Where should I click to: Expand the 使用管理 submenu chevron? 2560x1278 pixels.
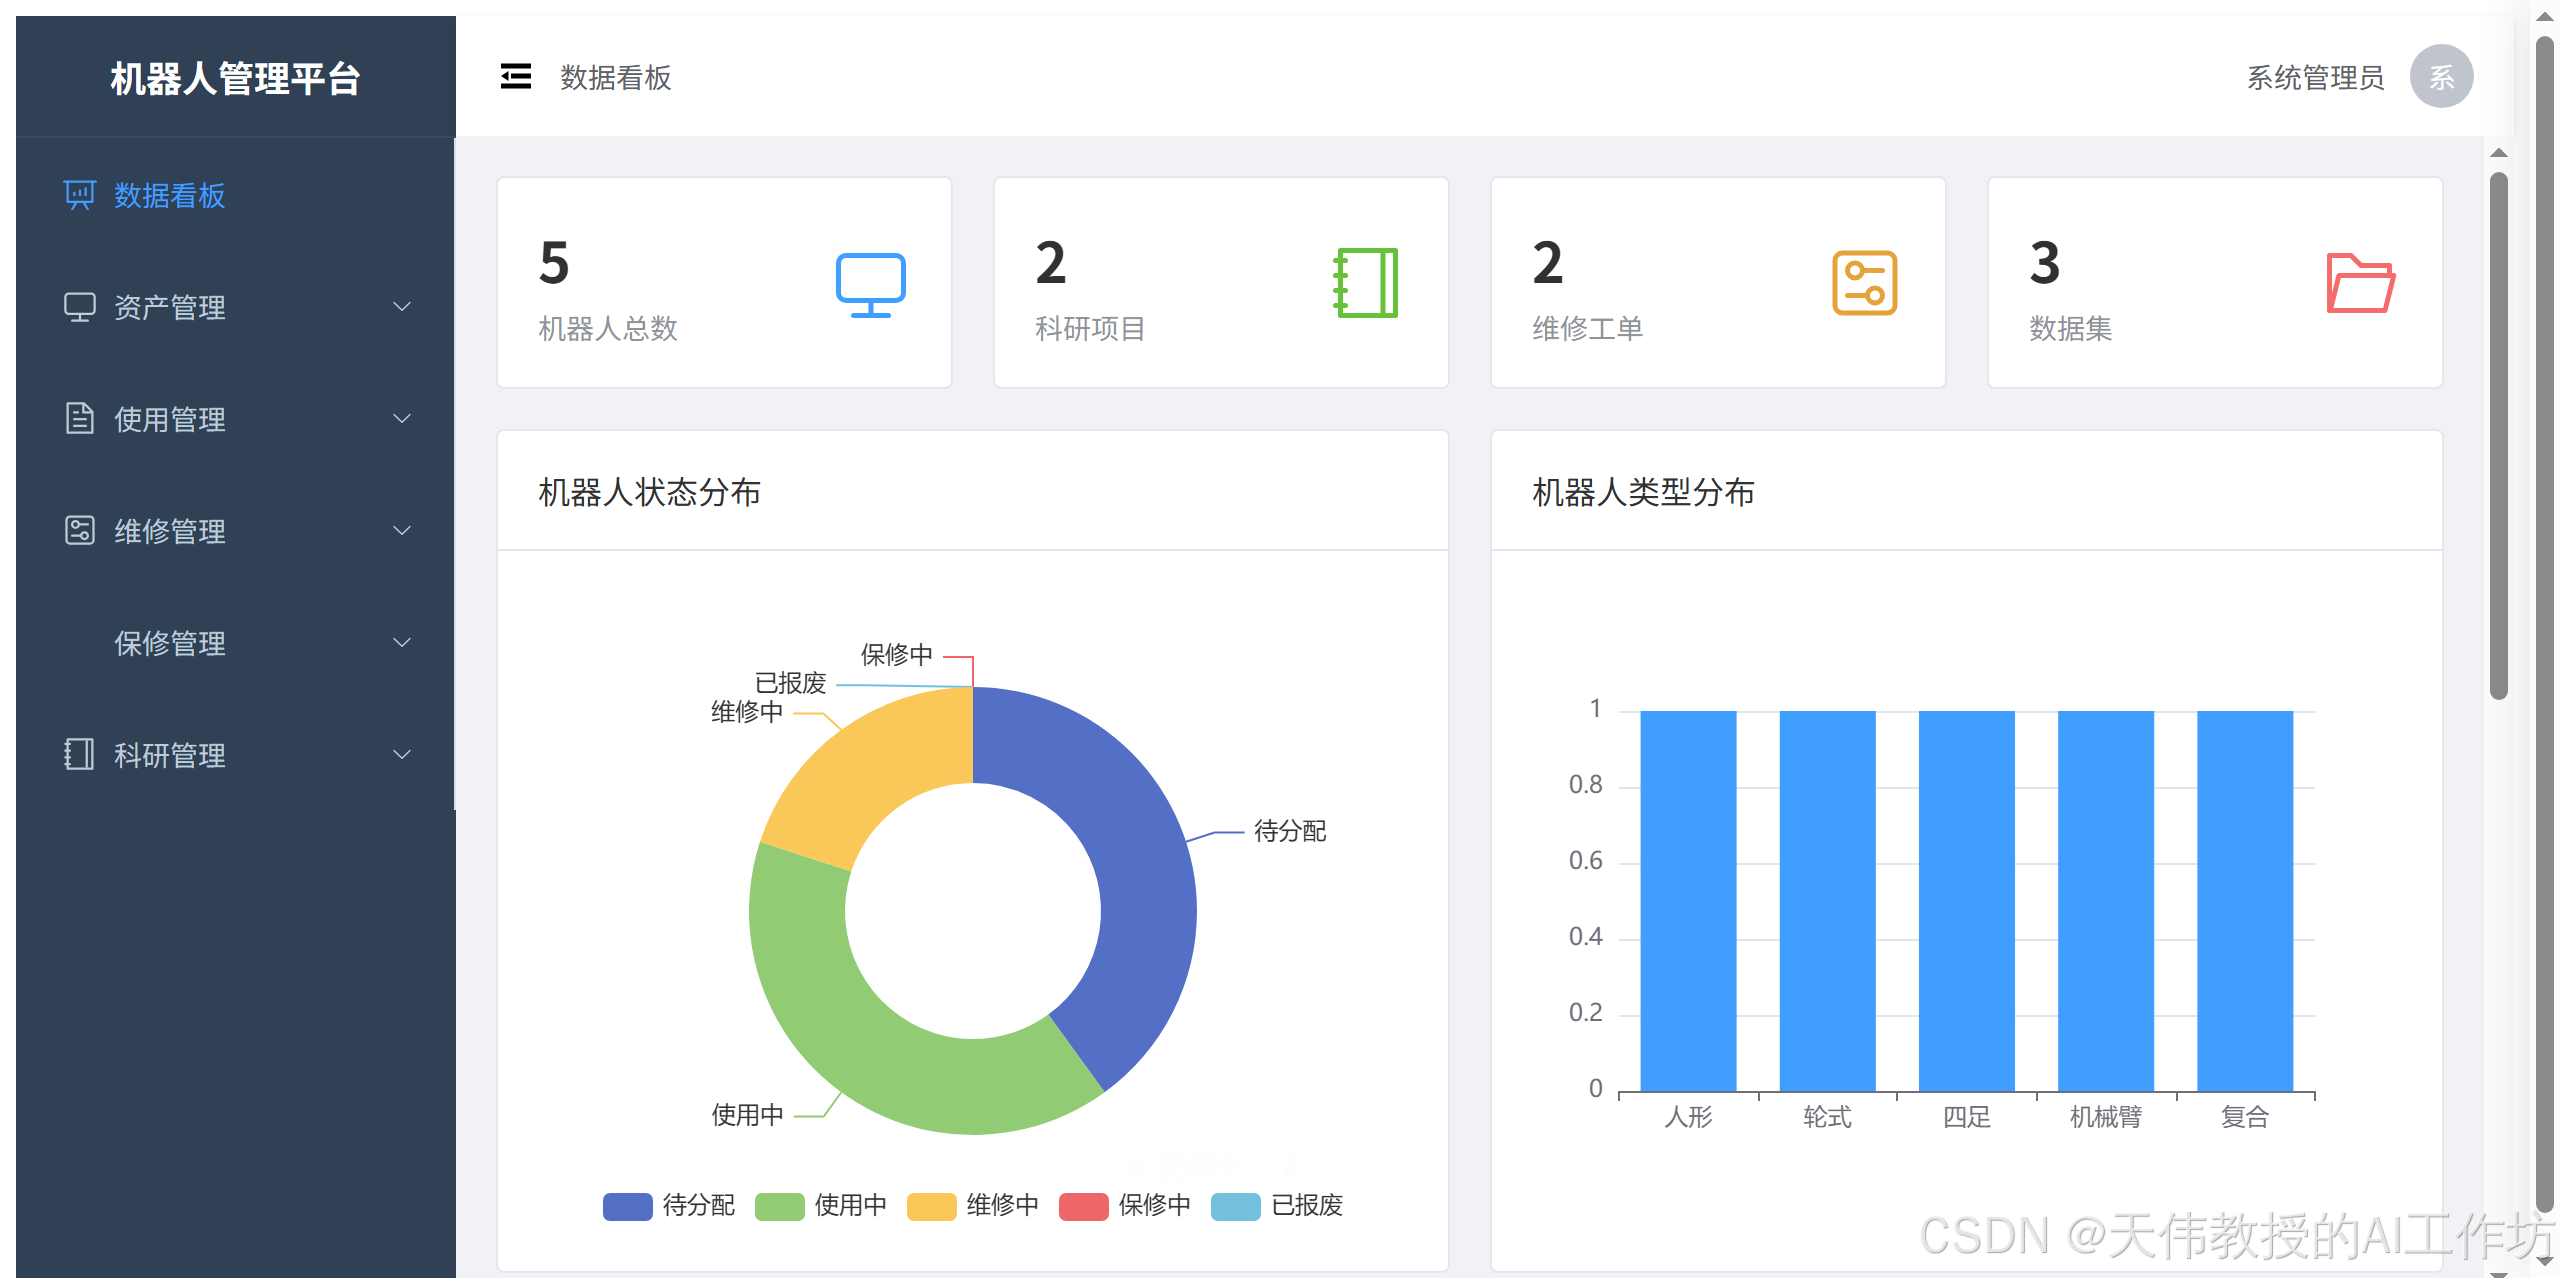[x=402, y=419]
